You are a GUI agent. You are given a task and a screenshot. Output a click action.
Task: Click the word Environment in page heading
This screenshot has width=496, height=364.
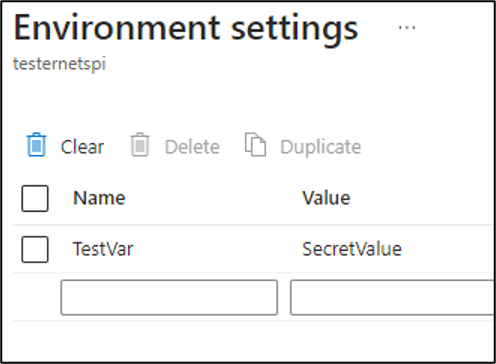[117, 28]
